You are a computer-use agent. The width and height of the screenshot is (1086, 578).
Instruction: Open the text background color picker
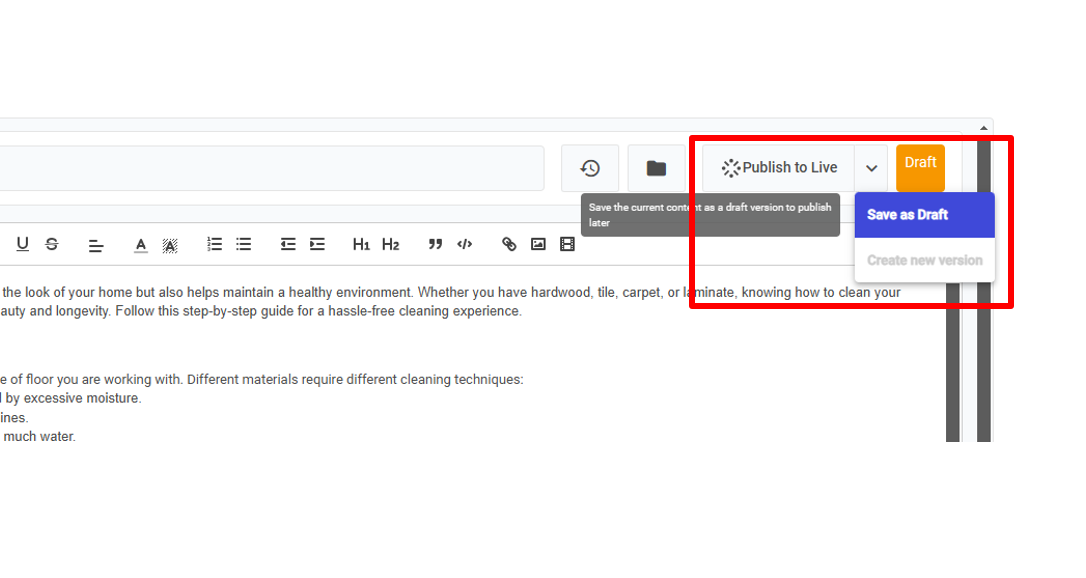pos(170,244)
